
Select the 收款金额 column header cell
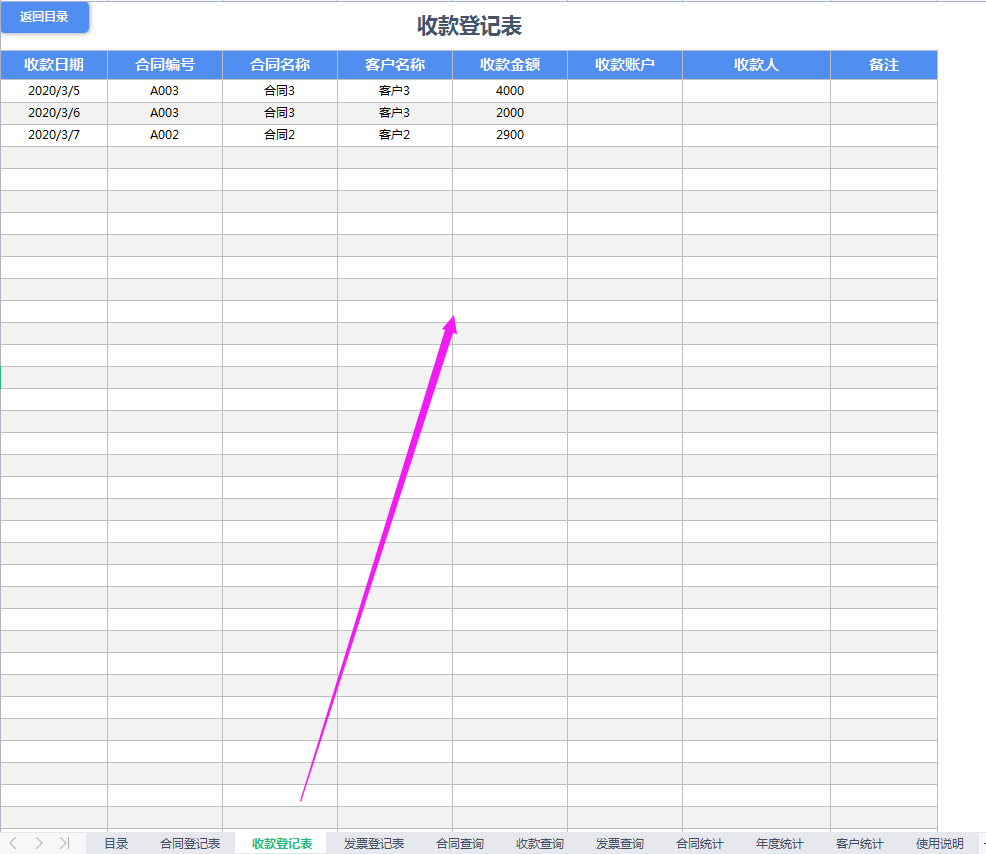[x=509, y=65]
